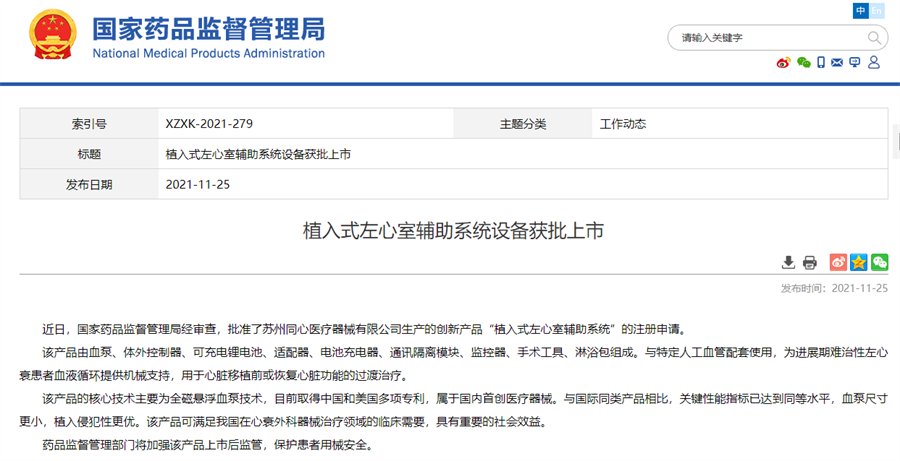This screenshot has height=461, width=900.
Task: Click the monitor screen icon in header
Action: [x=855, y=62]
